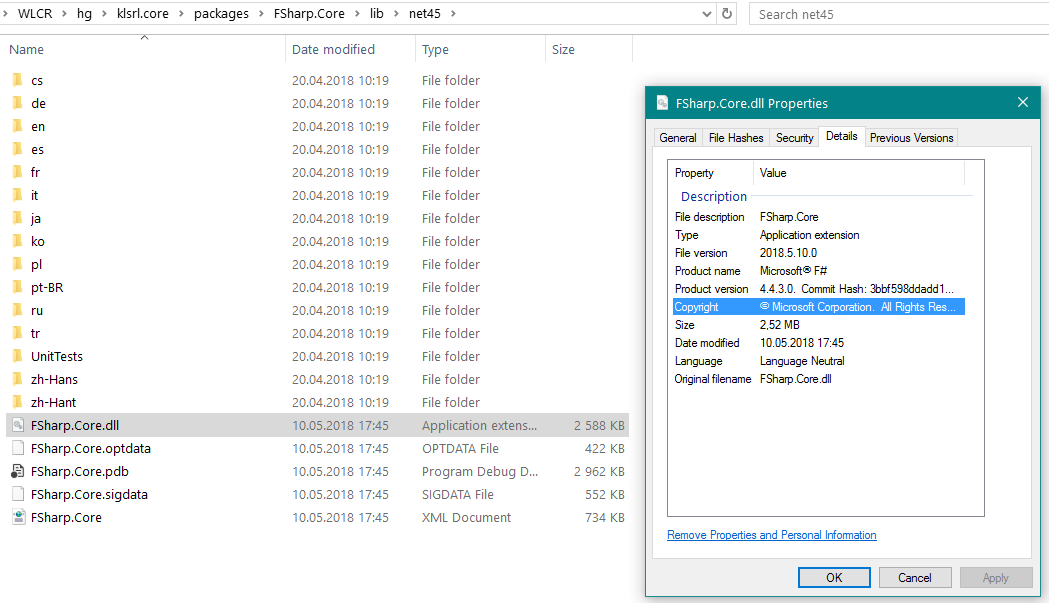Click the fr folder icon
The height and width of the screenshot is (603, 1049).
[18, 172]
